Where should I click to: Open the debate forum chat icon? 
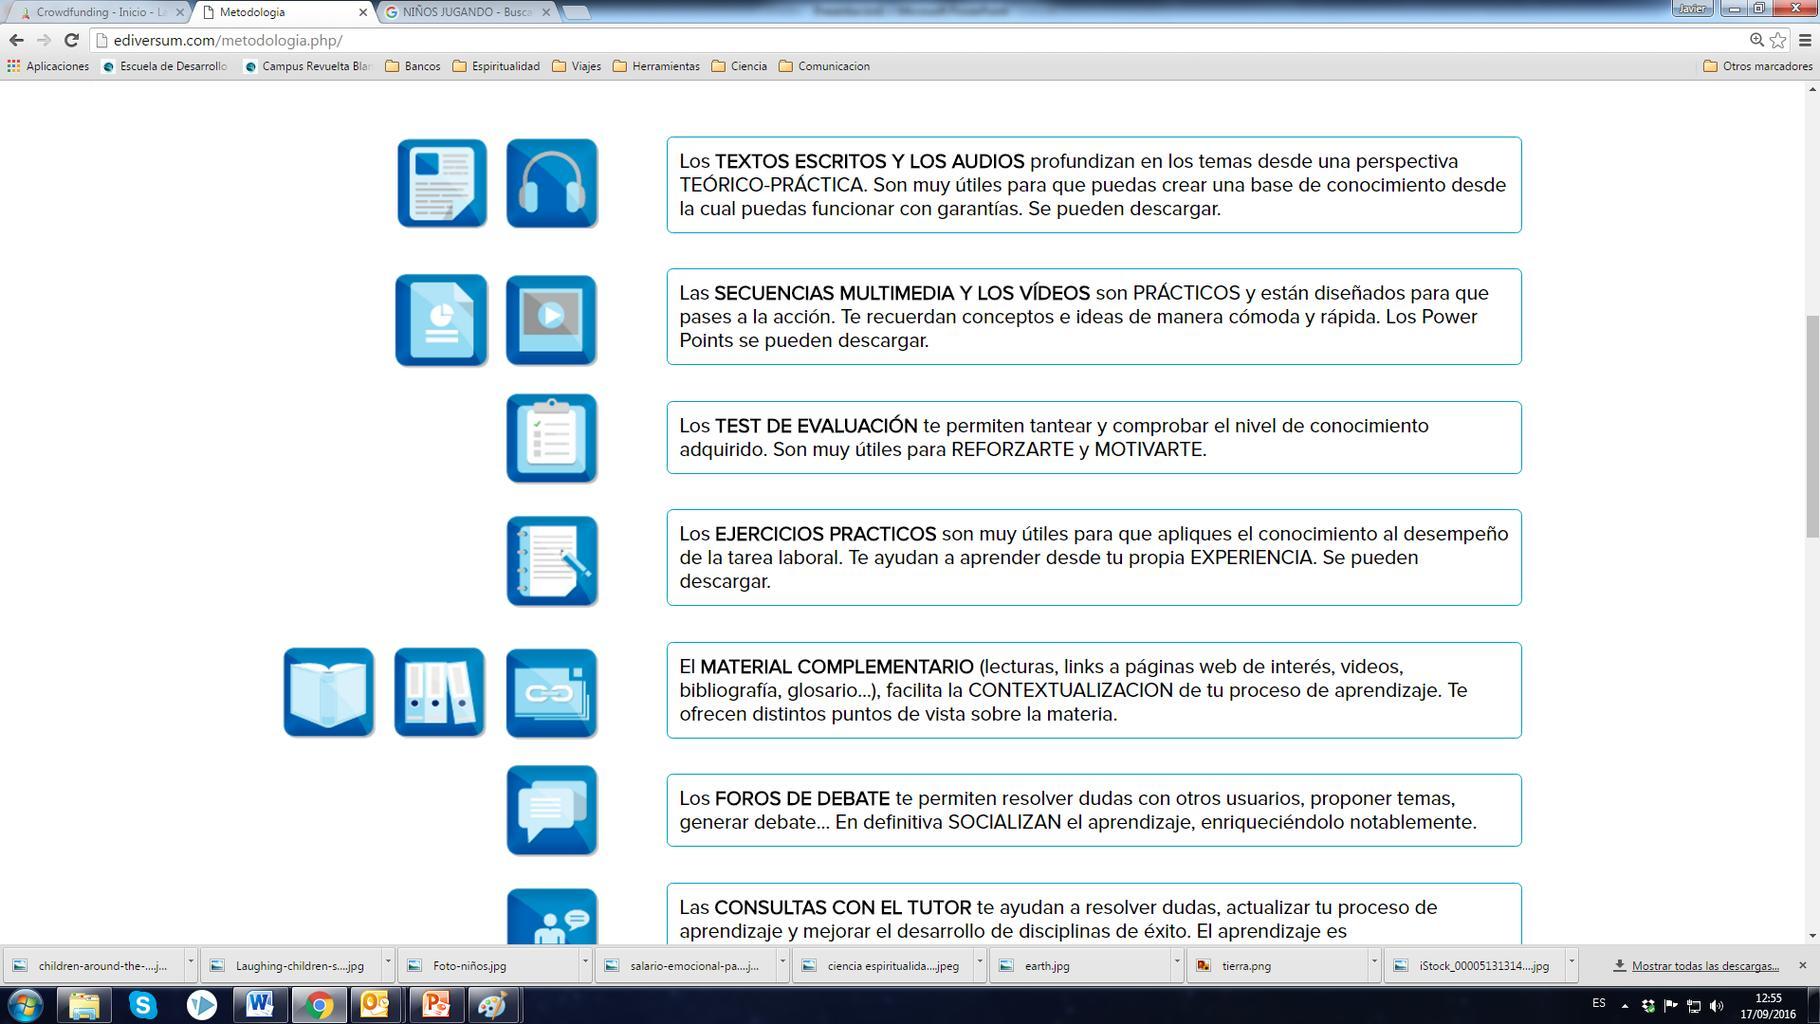[x=551, y=810]
